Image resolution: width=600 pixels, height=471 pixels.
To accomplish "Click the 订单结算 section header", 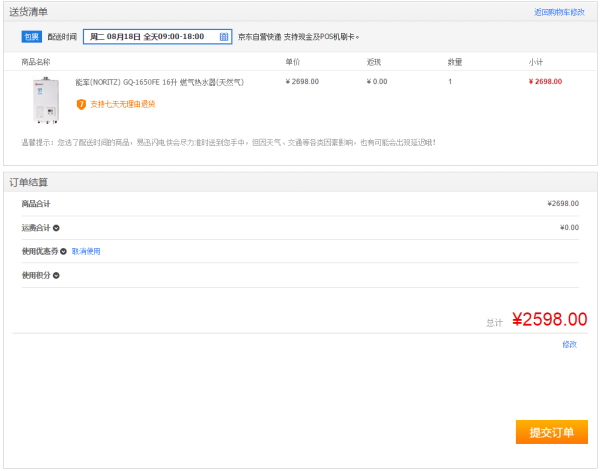I will [x=29, y=183].
